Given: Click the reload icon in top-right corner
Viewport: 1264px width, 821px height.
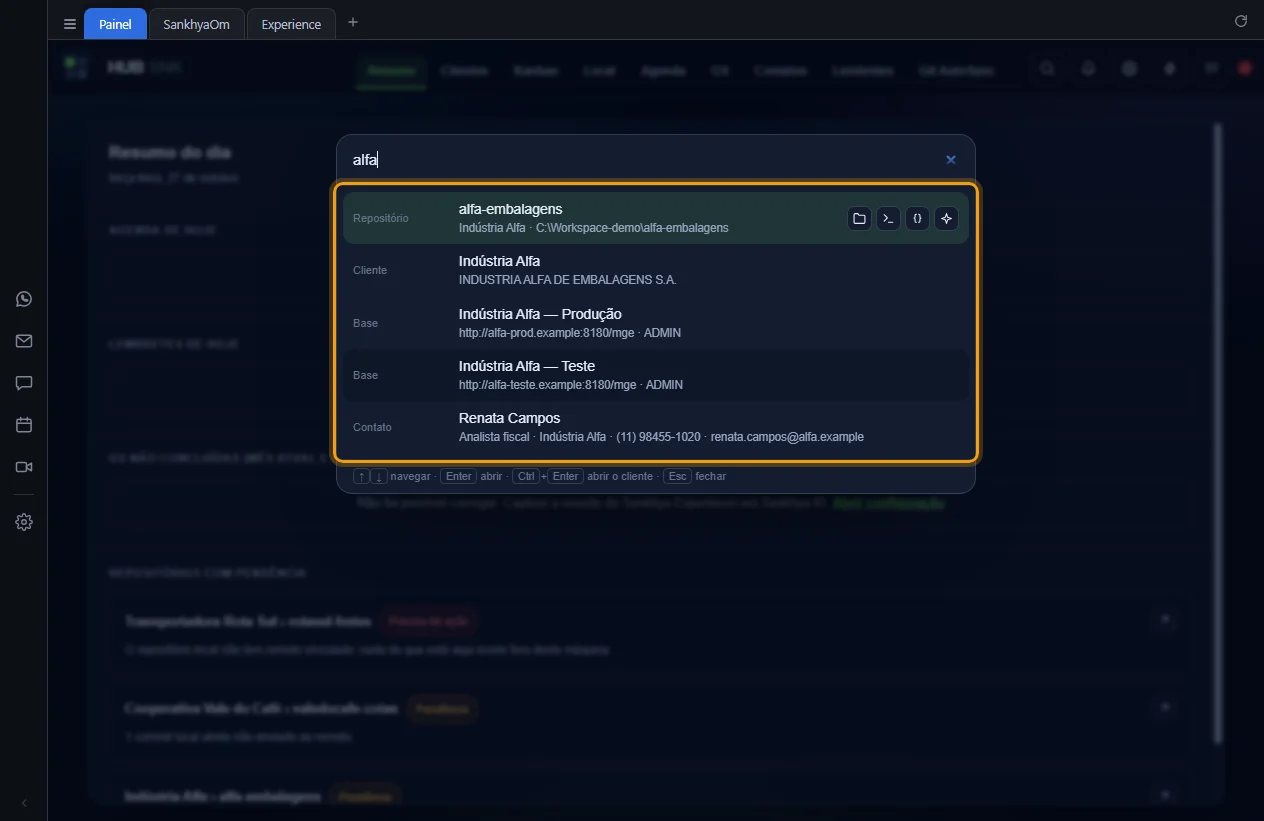Looking at the screenshot, I should click(1241, 21).
